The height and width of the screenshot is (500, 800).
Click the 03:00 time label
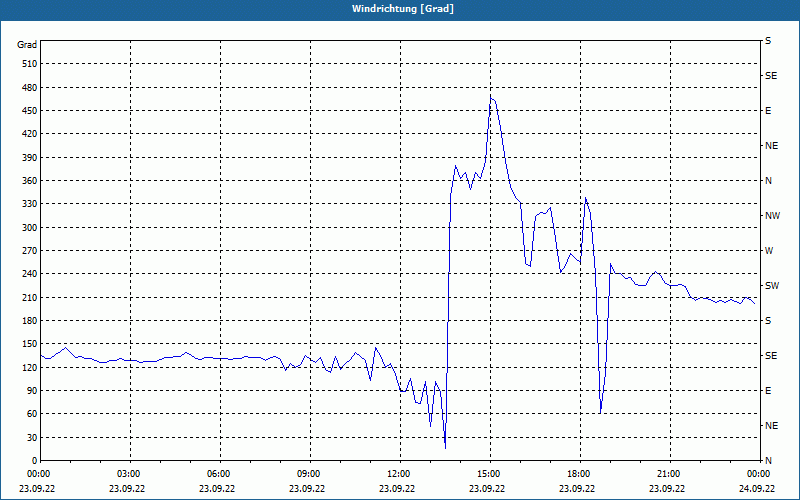(x=130, y=474)
